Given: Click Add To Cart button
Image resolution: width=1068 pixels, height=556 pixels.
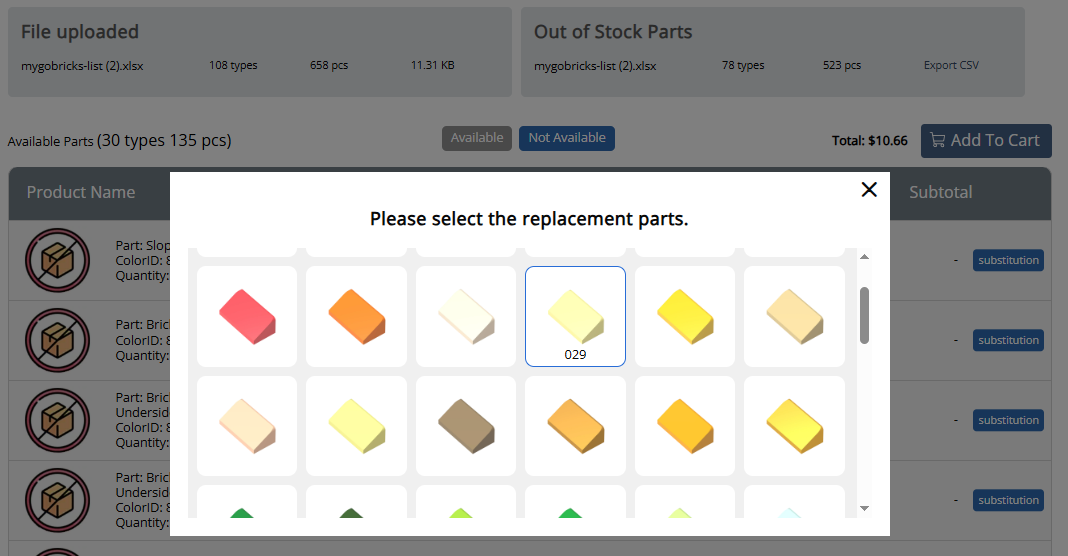Looking at the screenshot, I should coord(986,141).
